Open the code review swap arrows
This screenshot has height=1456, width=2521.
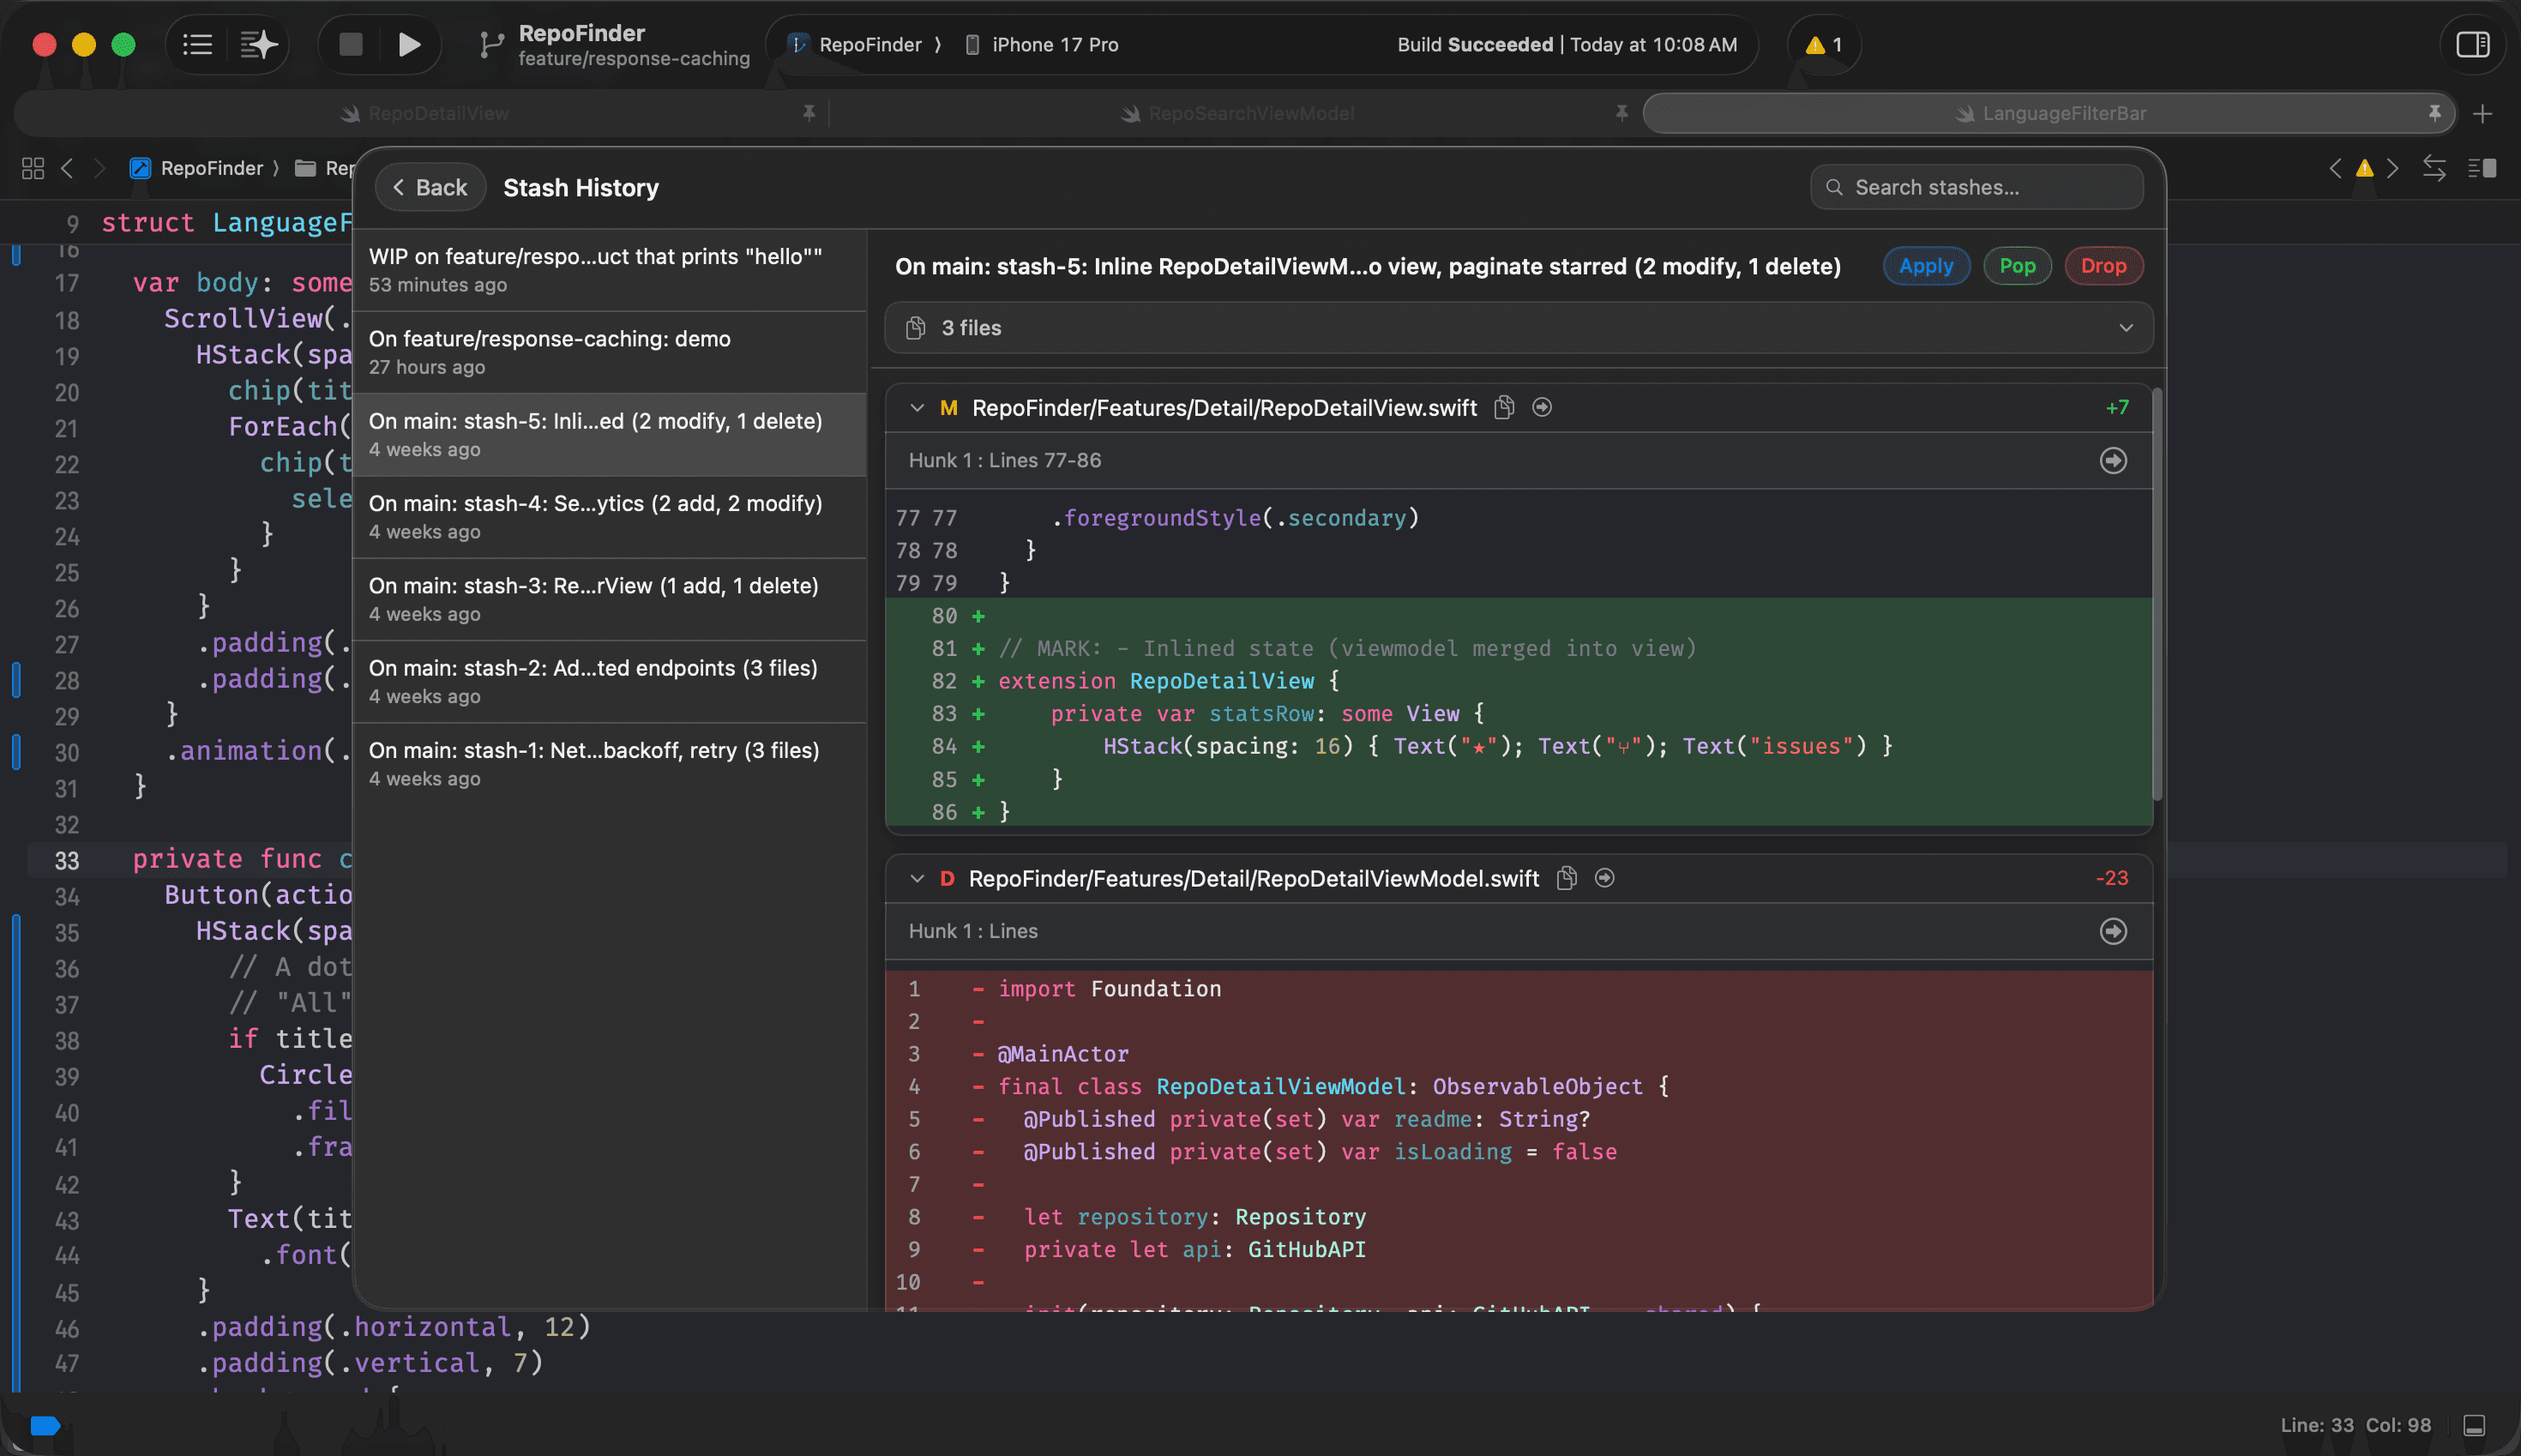click(x=2434, y=168)
